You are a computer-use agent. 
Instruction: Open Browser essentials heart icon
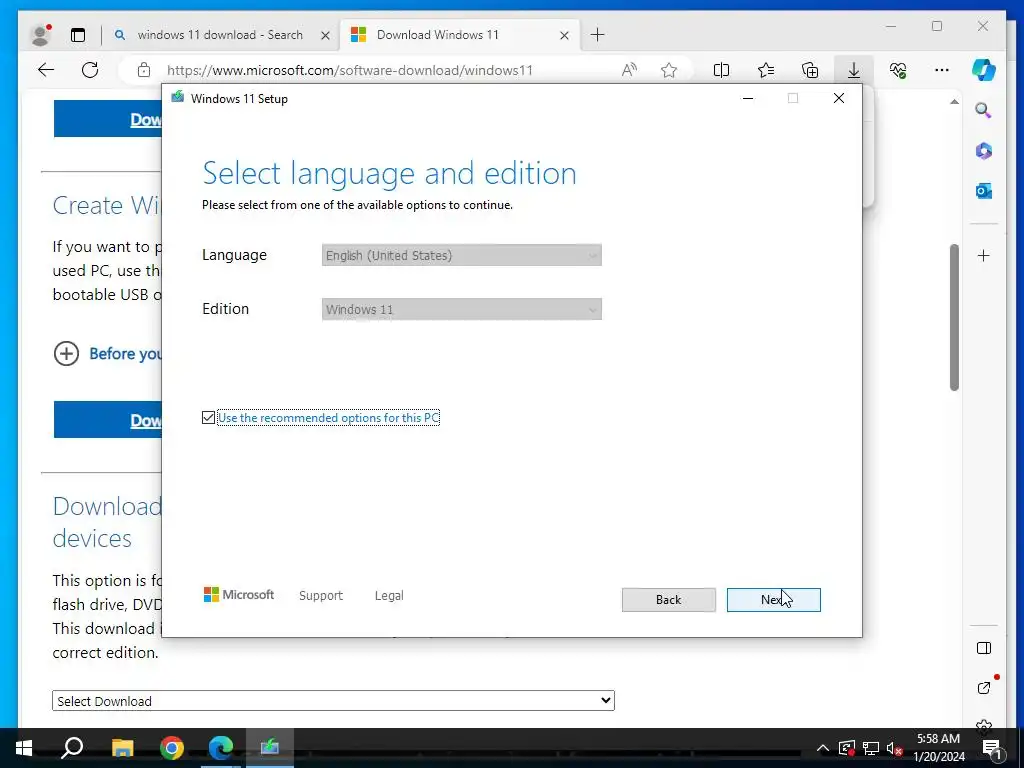[x=898, y=70]
